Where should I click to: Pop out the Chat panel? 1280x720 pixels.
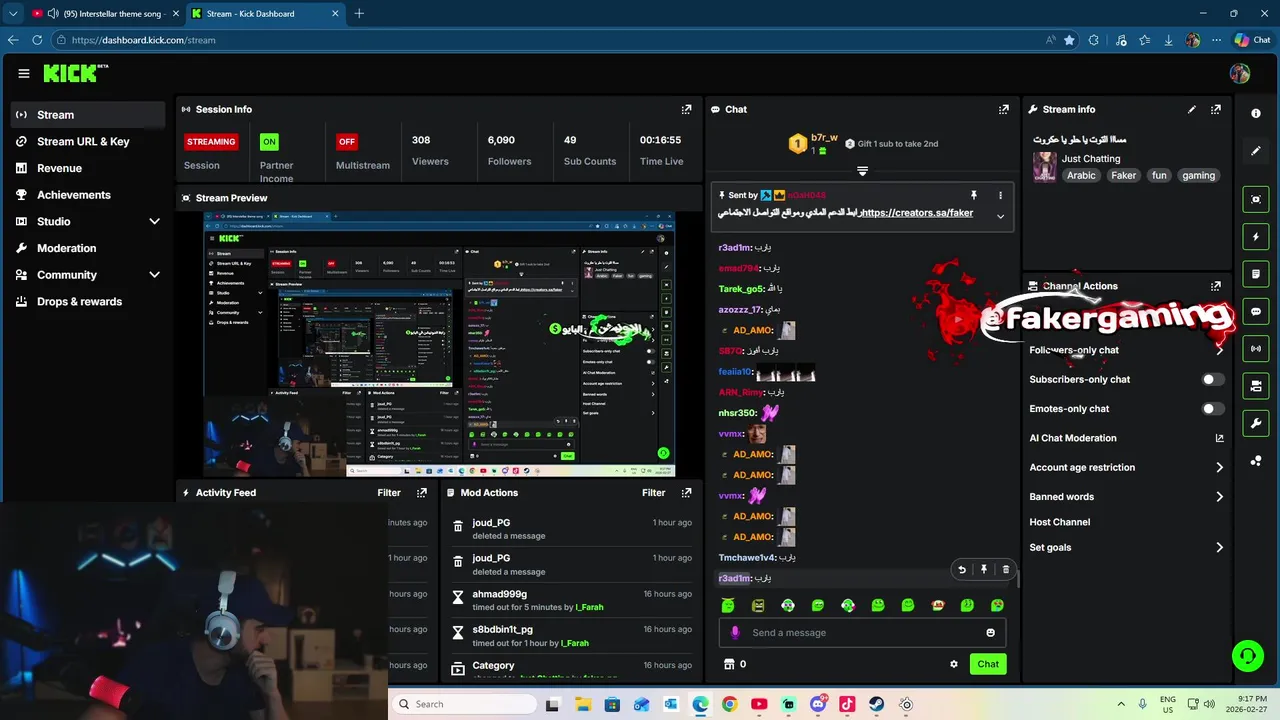(1004, 109)
